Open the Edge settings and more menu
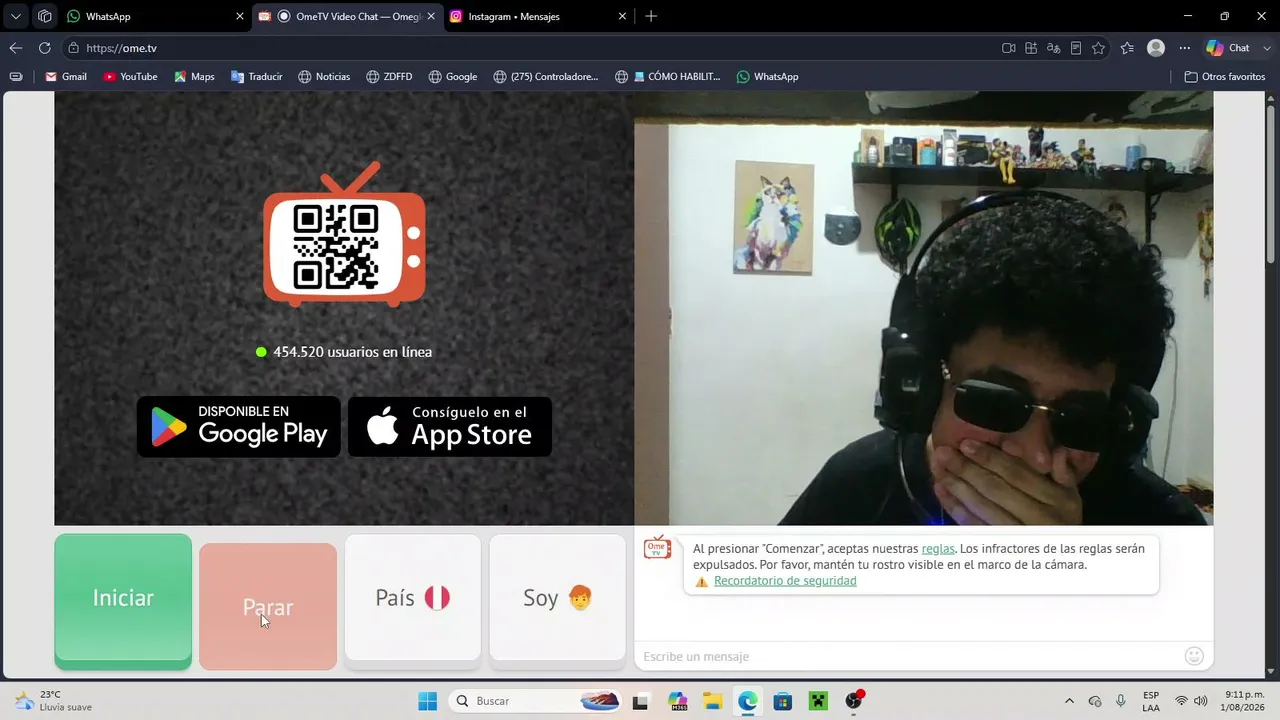 [1185, 48]
